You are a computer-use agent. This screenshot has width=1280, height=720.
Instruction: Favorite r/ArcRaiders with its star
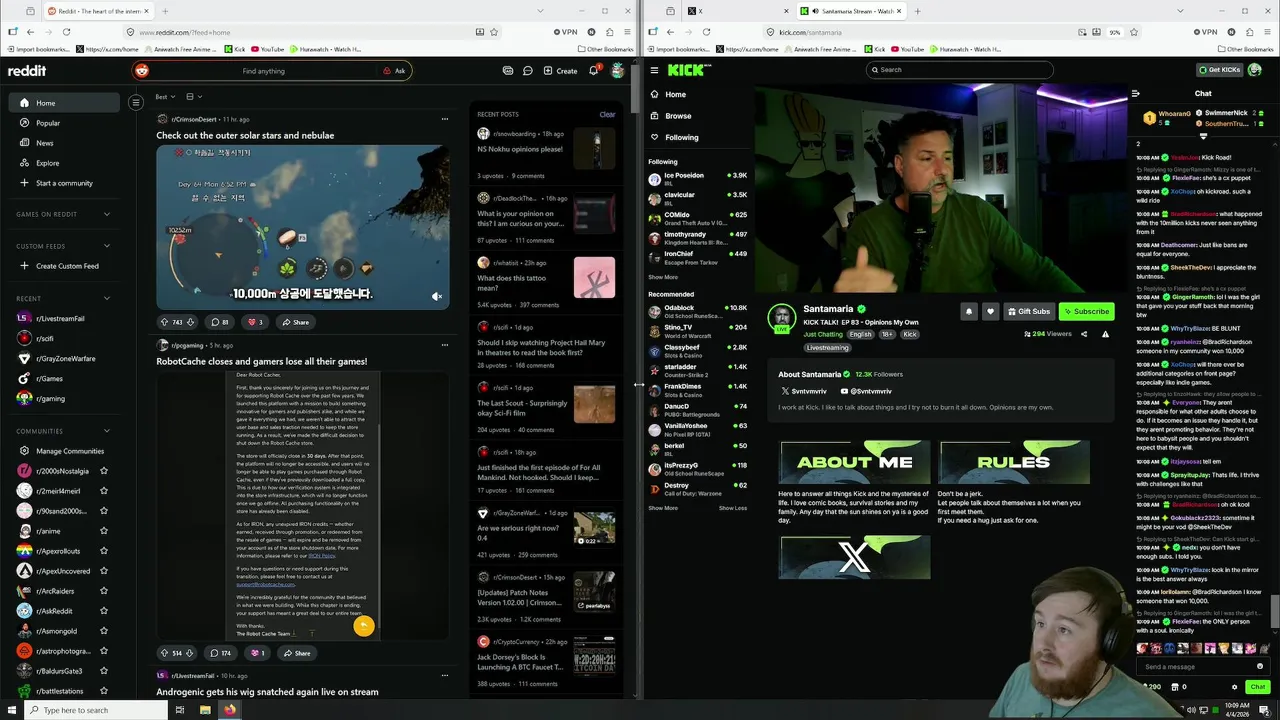click(x=103, y=591)
